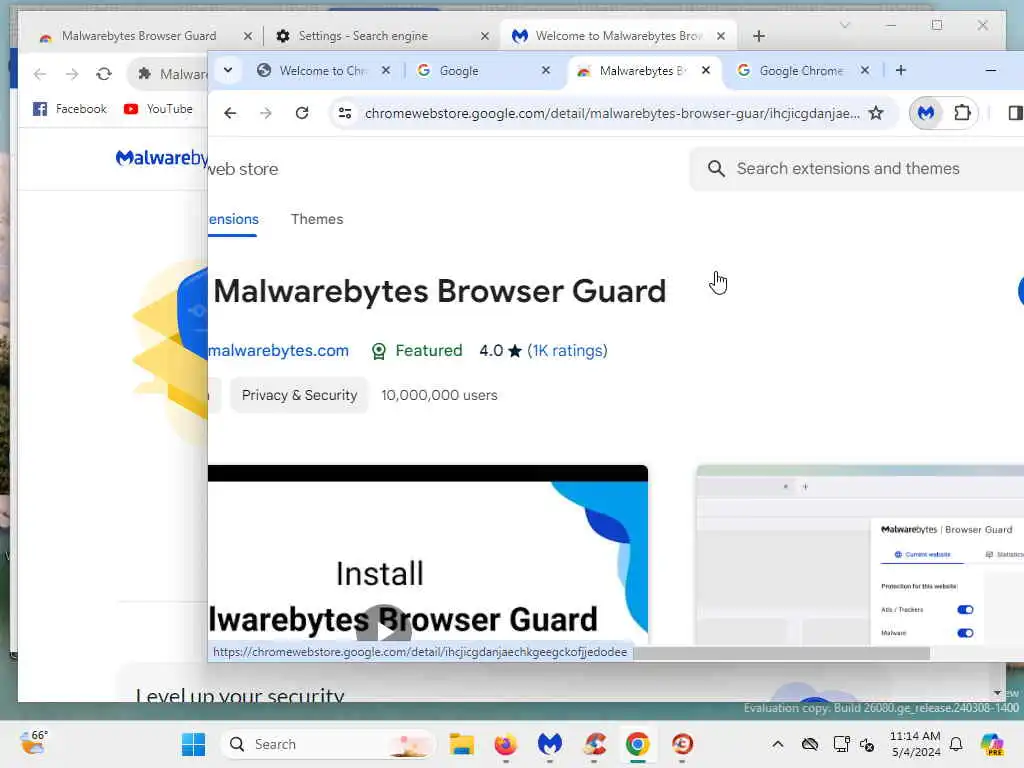
Task: Click the Privacy & Security category chip
Action: coord(299,395)
